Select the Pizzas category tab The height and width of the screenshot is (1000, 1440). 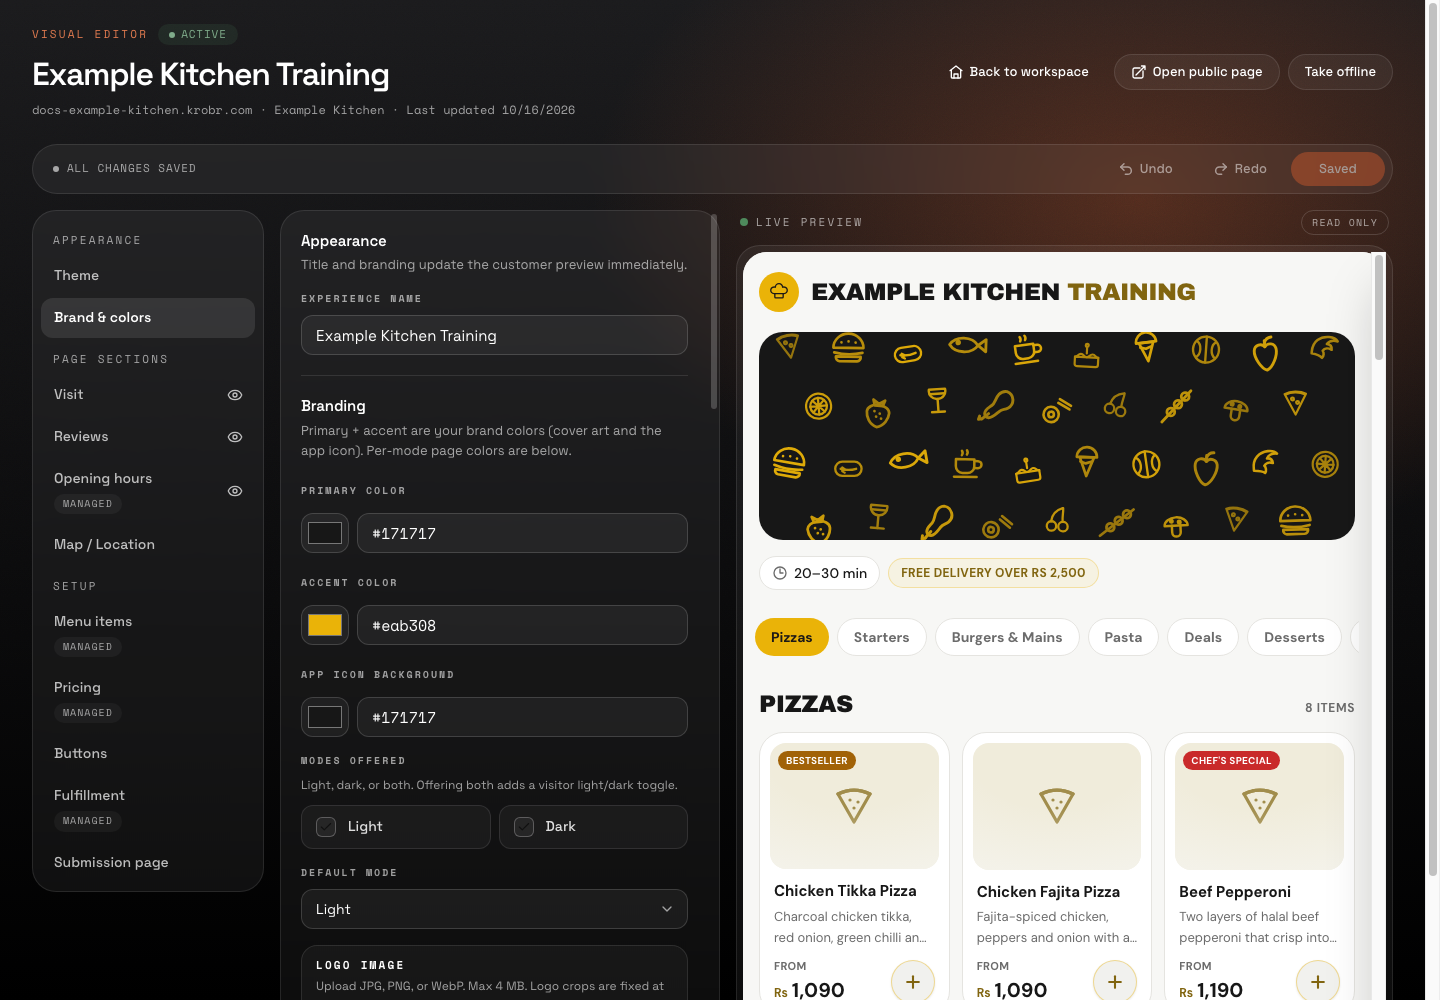792,637
